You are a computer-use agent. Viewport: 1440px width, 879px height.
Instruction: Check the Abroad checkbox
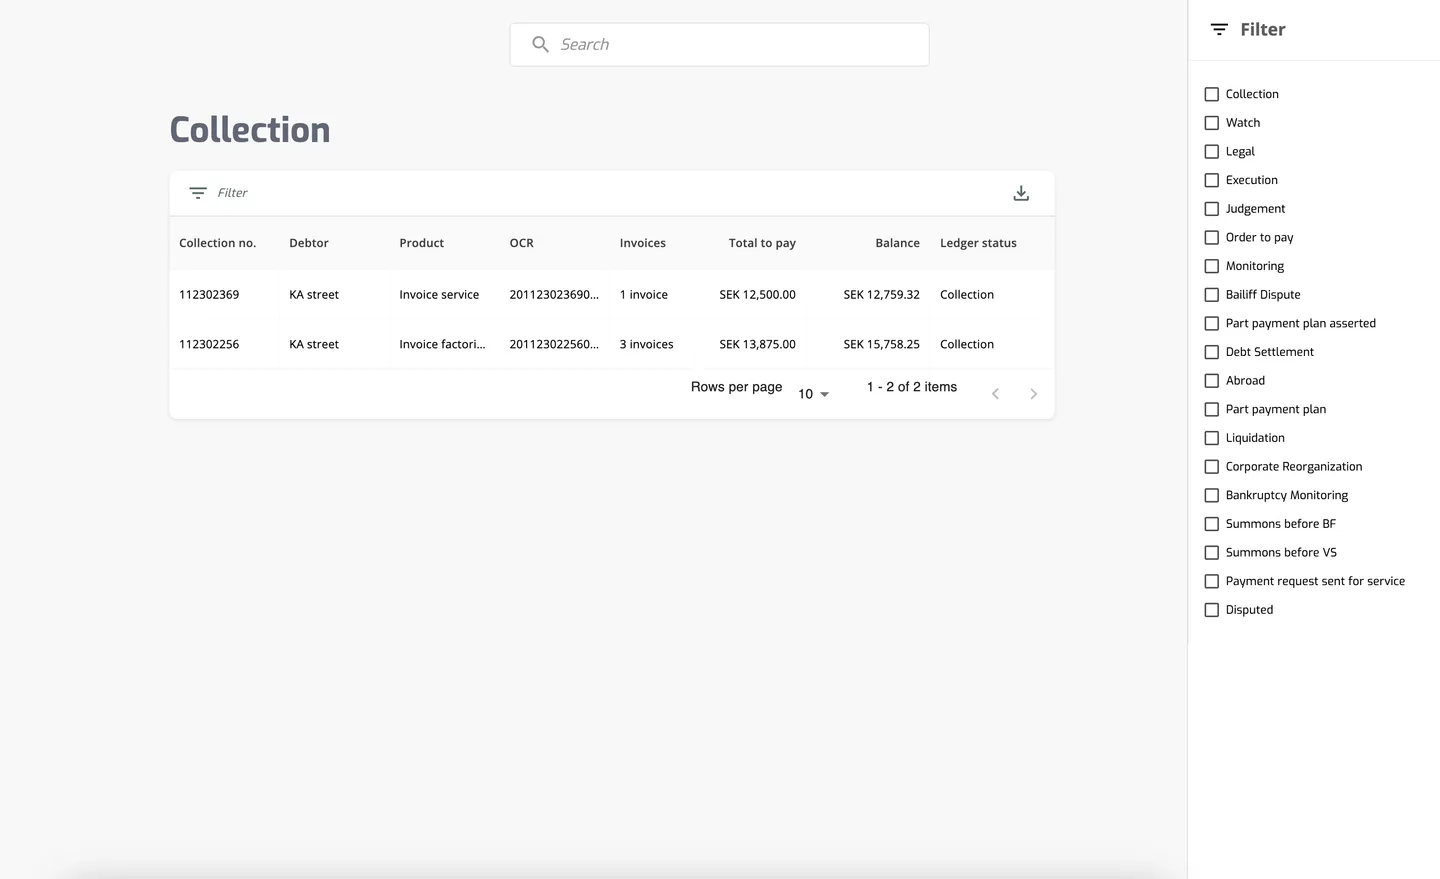tap(1212, 381)
